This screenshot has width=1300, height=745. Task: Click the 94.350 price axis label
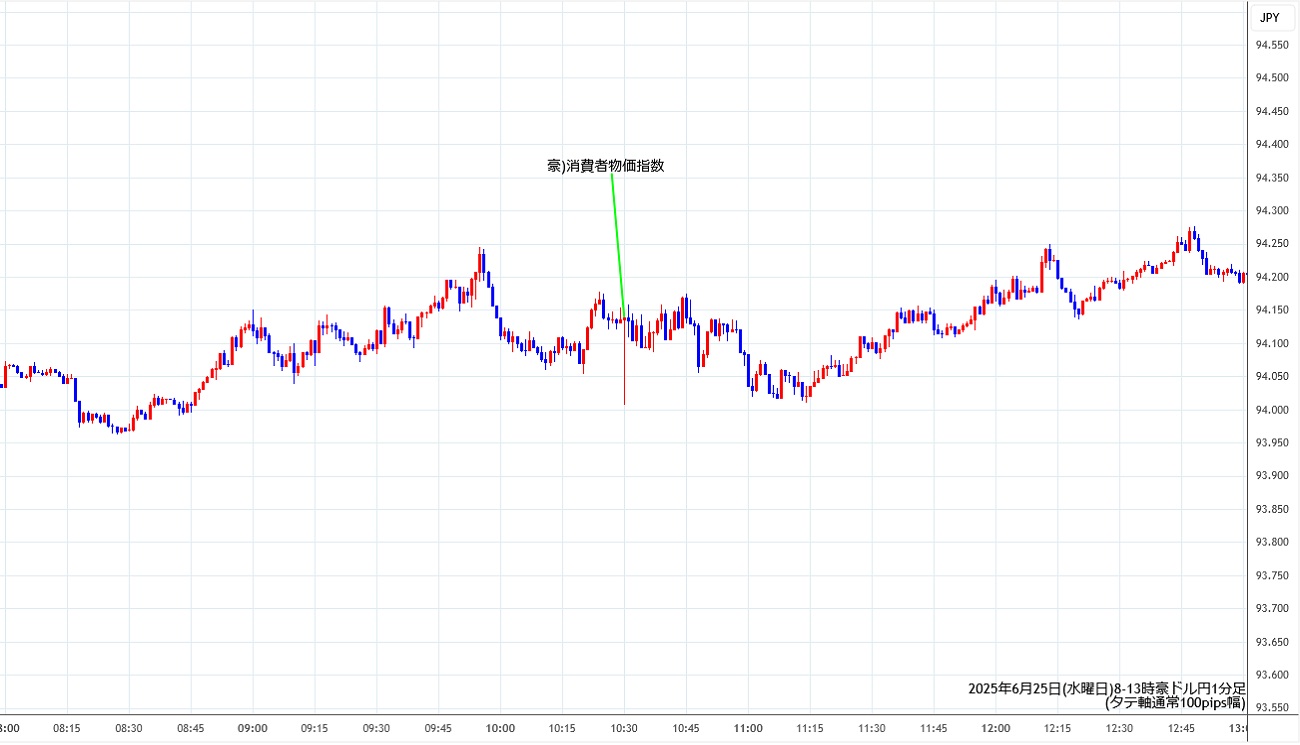pos(1272,178)
